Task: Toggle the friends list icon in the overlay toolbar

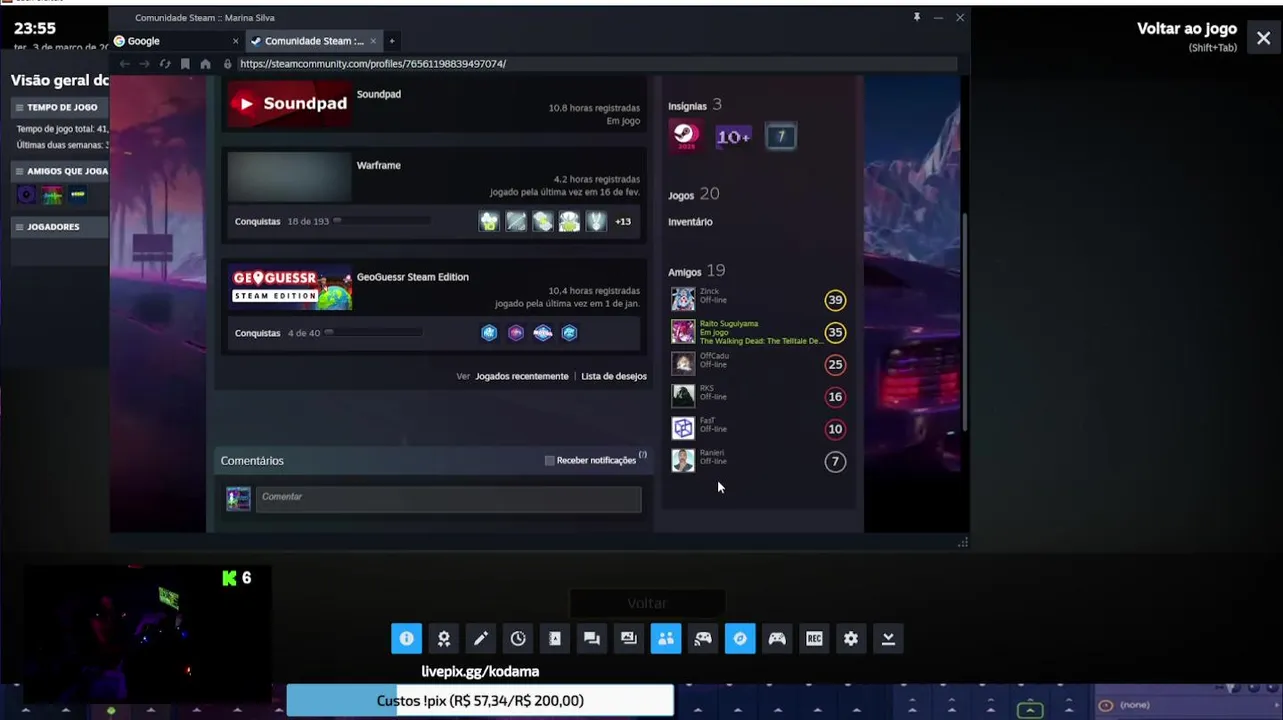Action: point(665,638)
